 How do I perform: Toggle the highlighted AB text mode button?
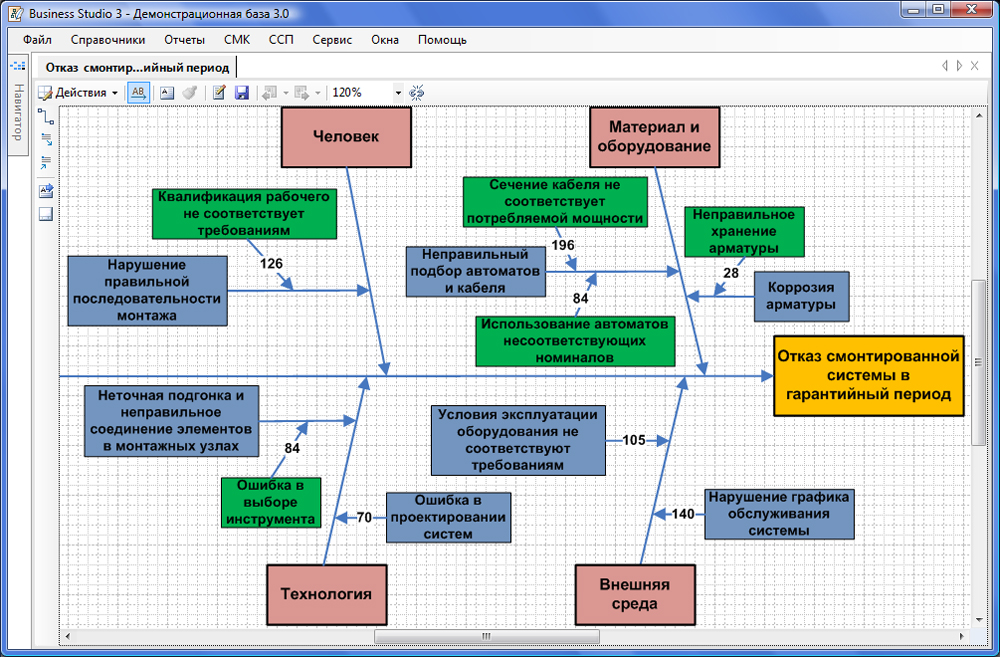point(139,92)
